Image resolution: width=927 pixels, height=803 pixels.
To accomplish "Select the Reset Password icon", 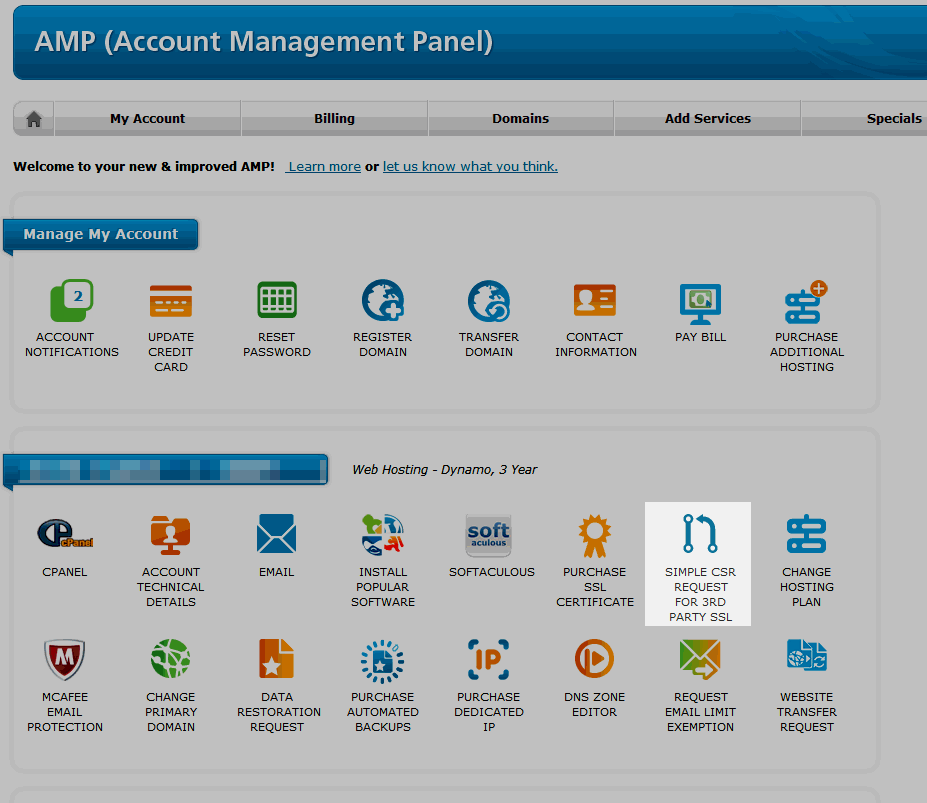I will (277, 302).
